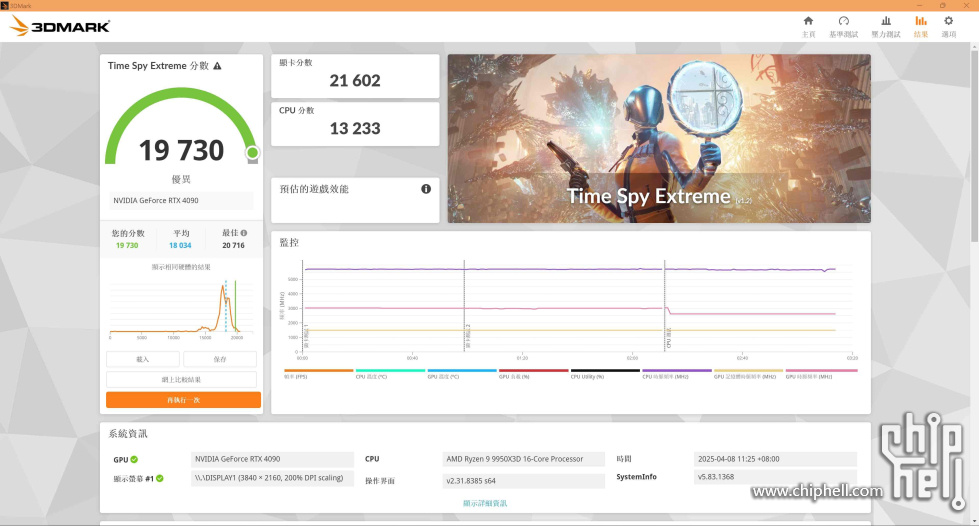Open the Options (選項) gear tab
The width and height of the screenshot is (979, 526).
point(948,27)
